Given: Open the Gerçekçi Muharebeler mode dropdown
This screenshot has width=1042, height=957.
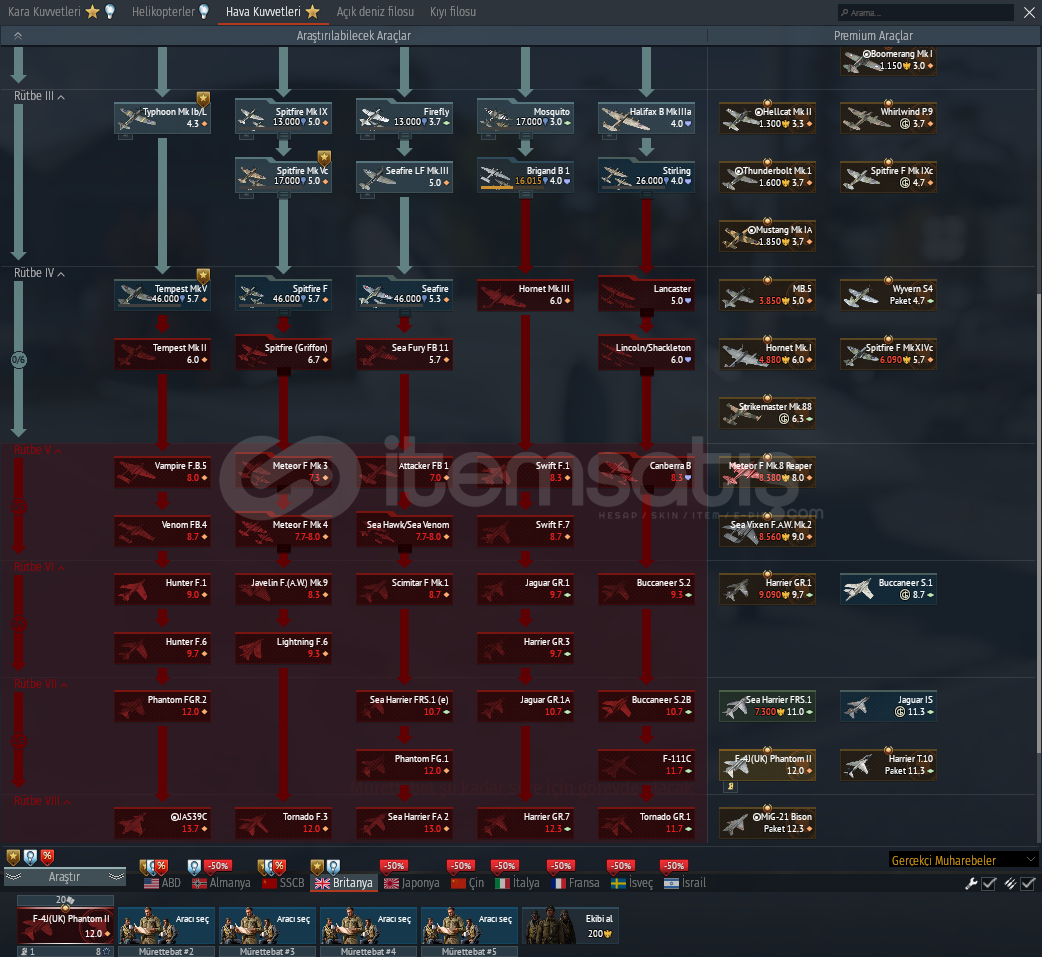Looking at the screenshot, I should pyautogui.click(x=963, y=860).
